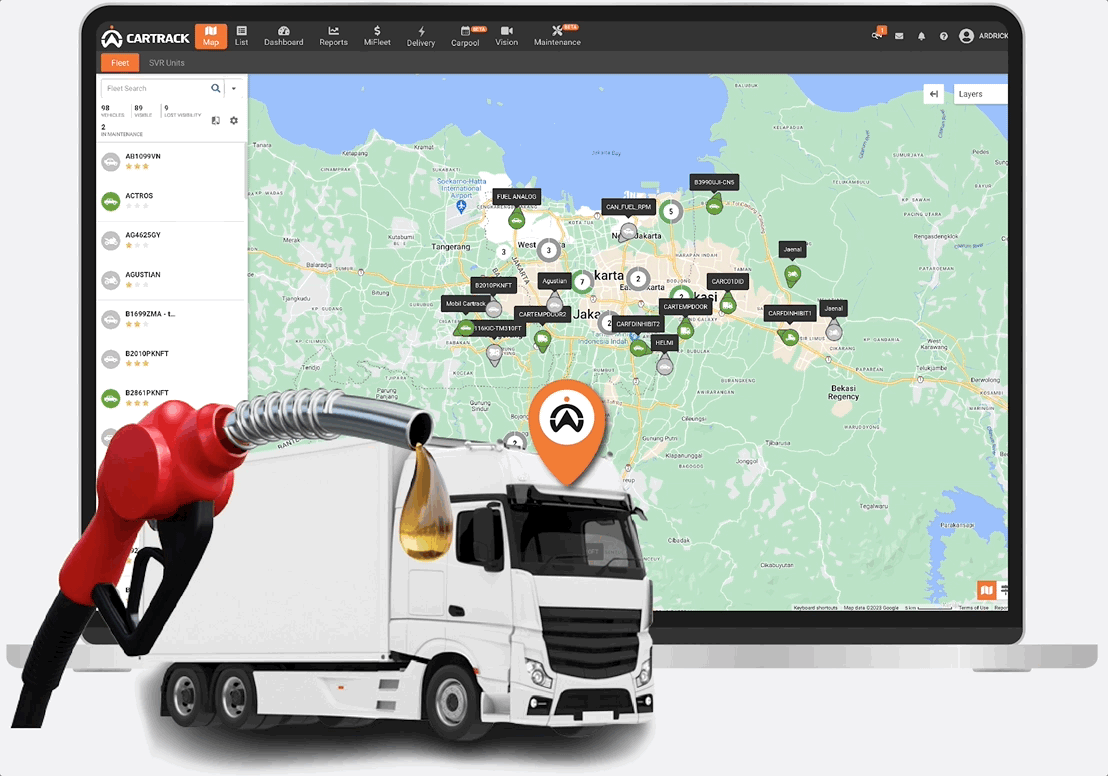Open the Map view in top navigation
Viewport: 1108px width, 776px height.
[x=211, y=35]
